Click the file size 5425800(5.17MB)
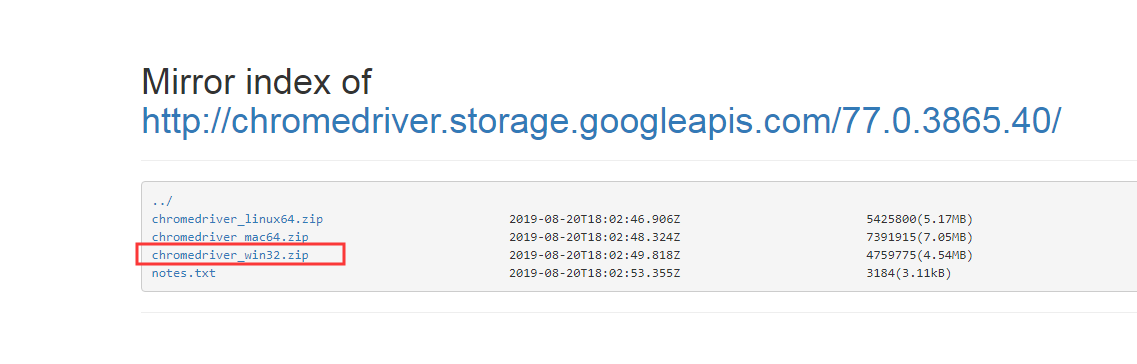The image size is (1137, 364). [919, 219]
